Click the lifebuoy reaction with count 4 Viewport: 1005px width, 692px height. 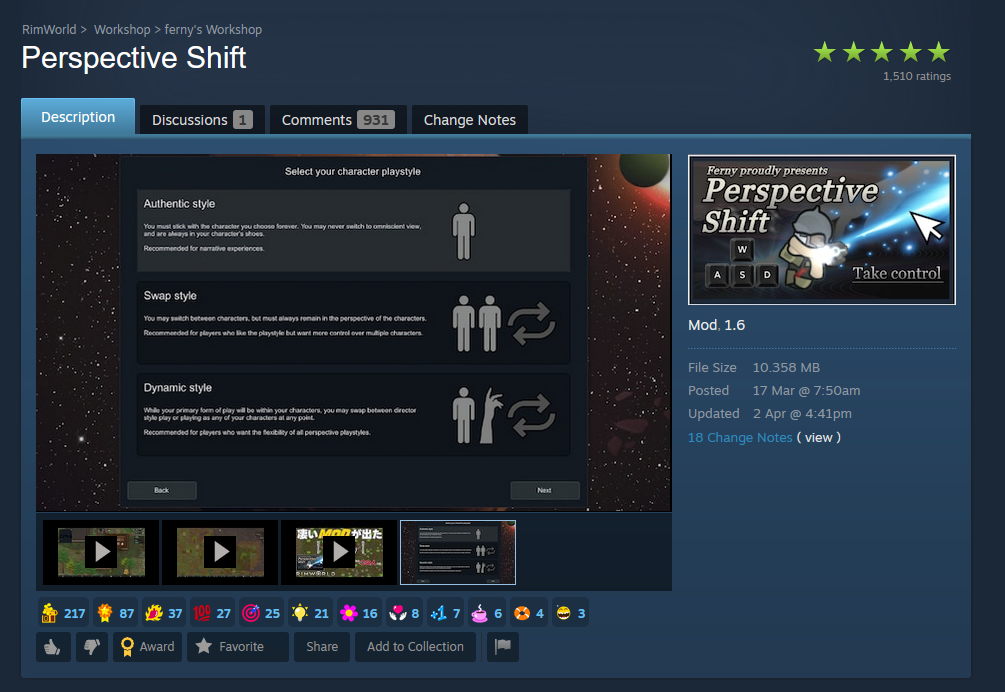click(x=529, y=613)
